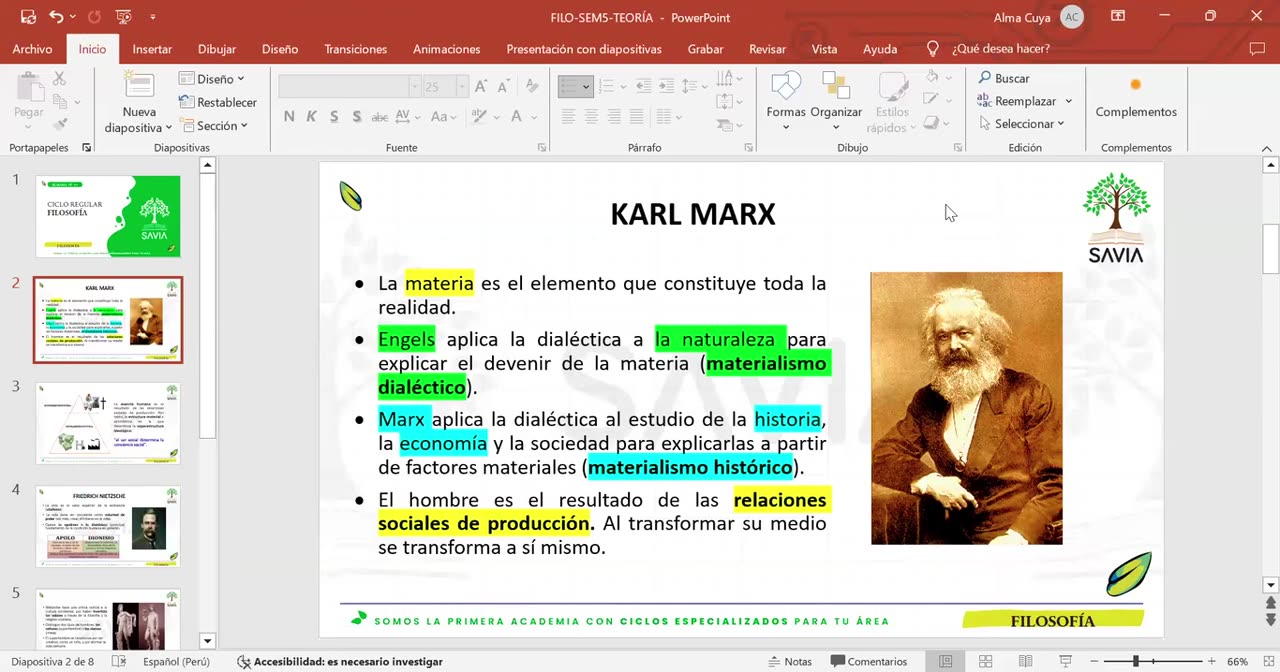Open the Comentarios pane
This screenshot has height=672, width=1280.
(x=869, y=662)
